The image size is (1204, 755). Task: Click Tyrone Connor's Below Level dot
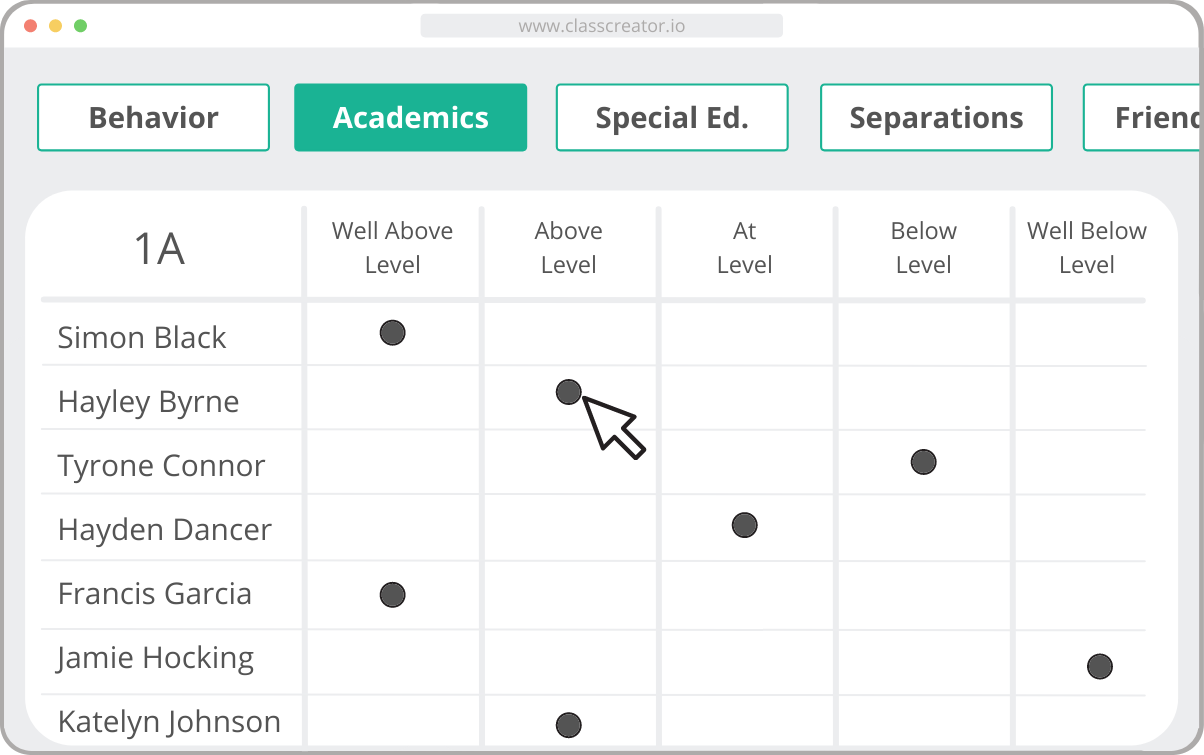point(923,462)
